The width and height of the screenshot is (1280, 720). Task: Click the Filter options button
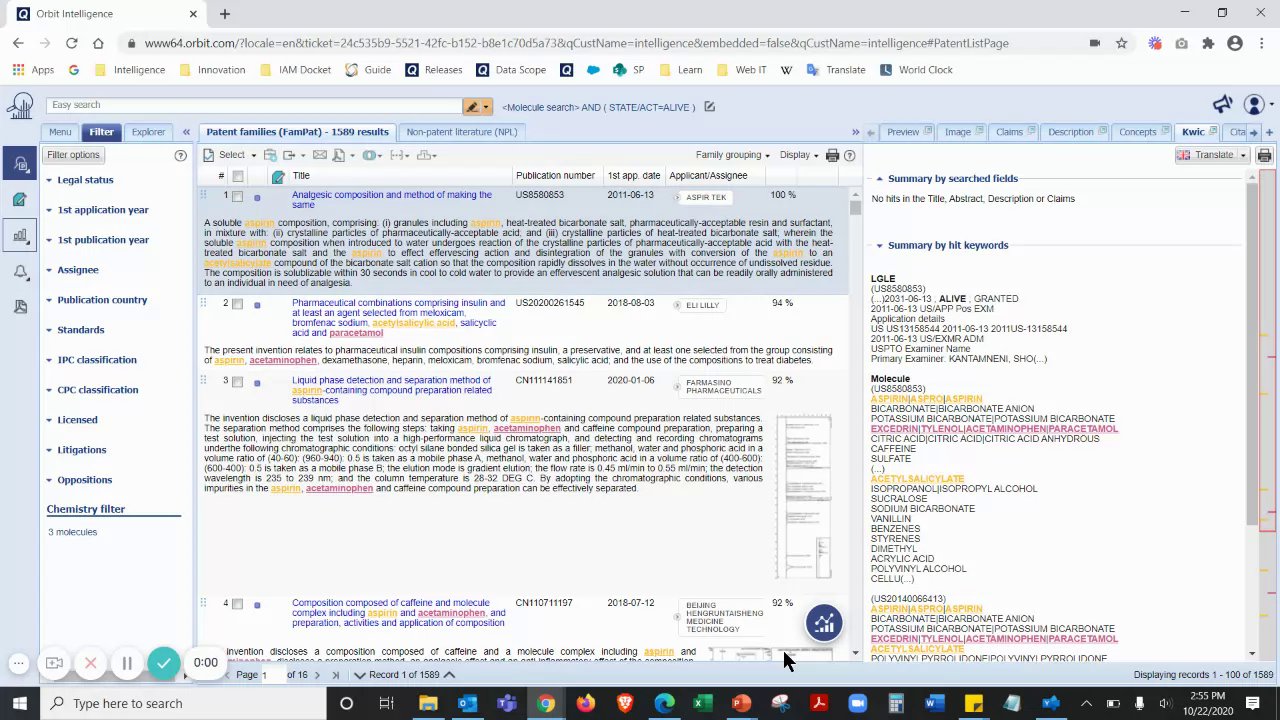tap(73, 155)
